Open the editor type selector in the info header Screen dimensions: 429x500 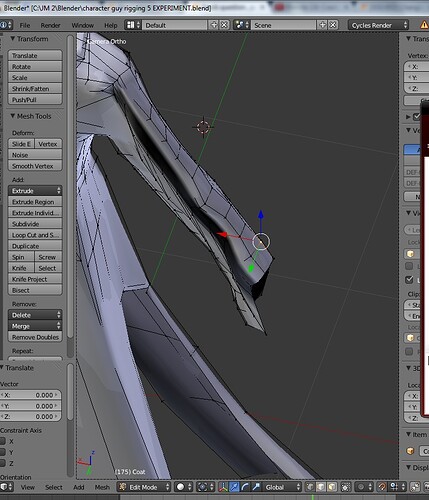(5, 25)
